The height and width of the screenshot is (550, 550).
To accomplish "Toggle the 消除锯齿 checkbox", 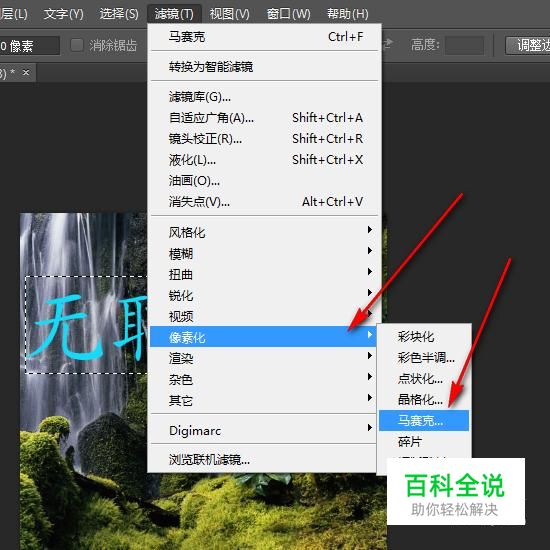I will (77, 45).
